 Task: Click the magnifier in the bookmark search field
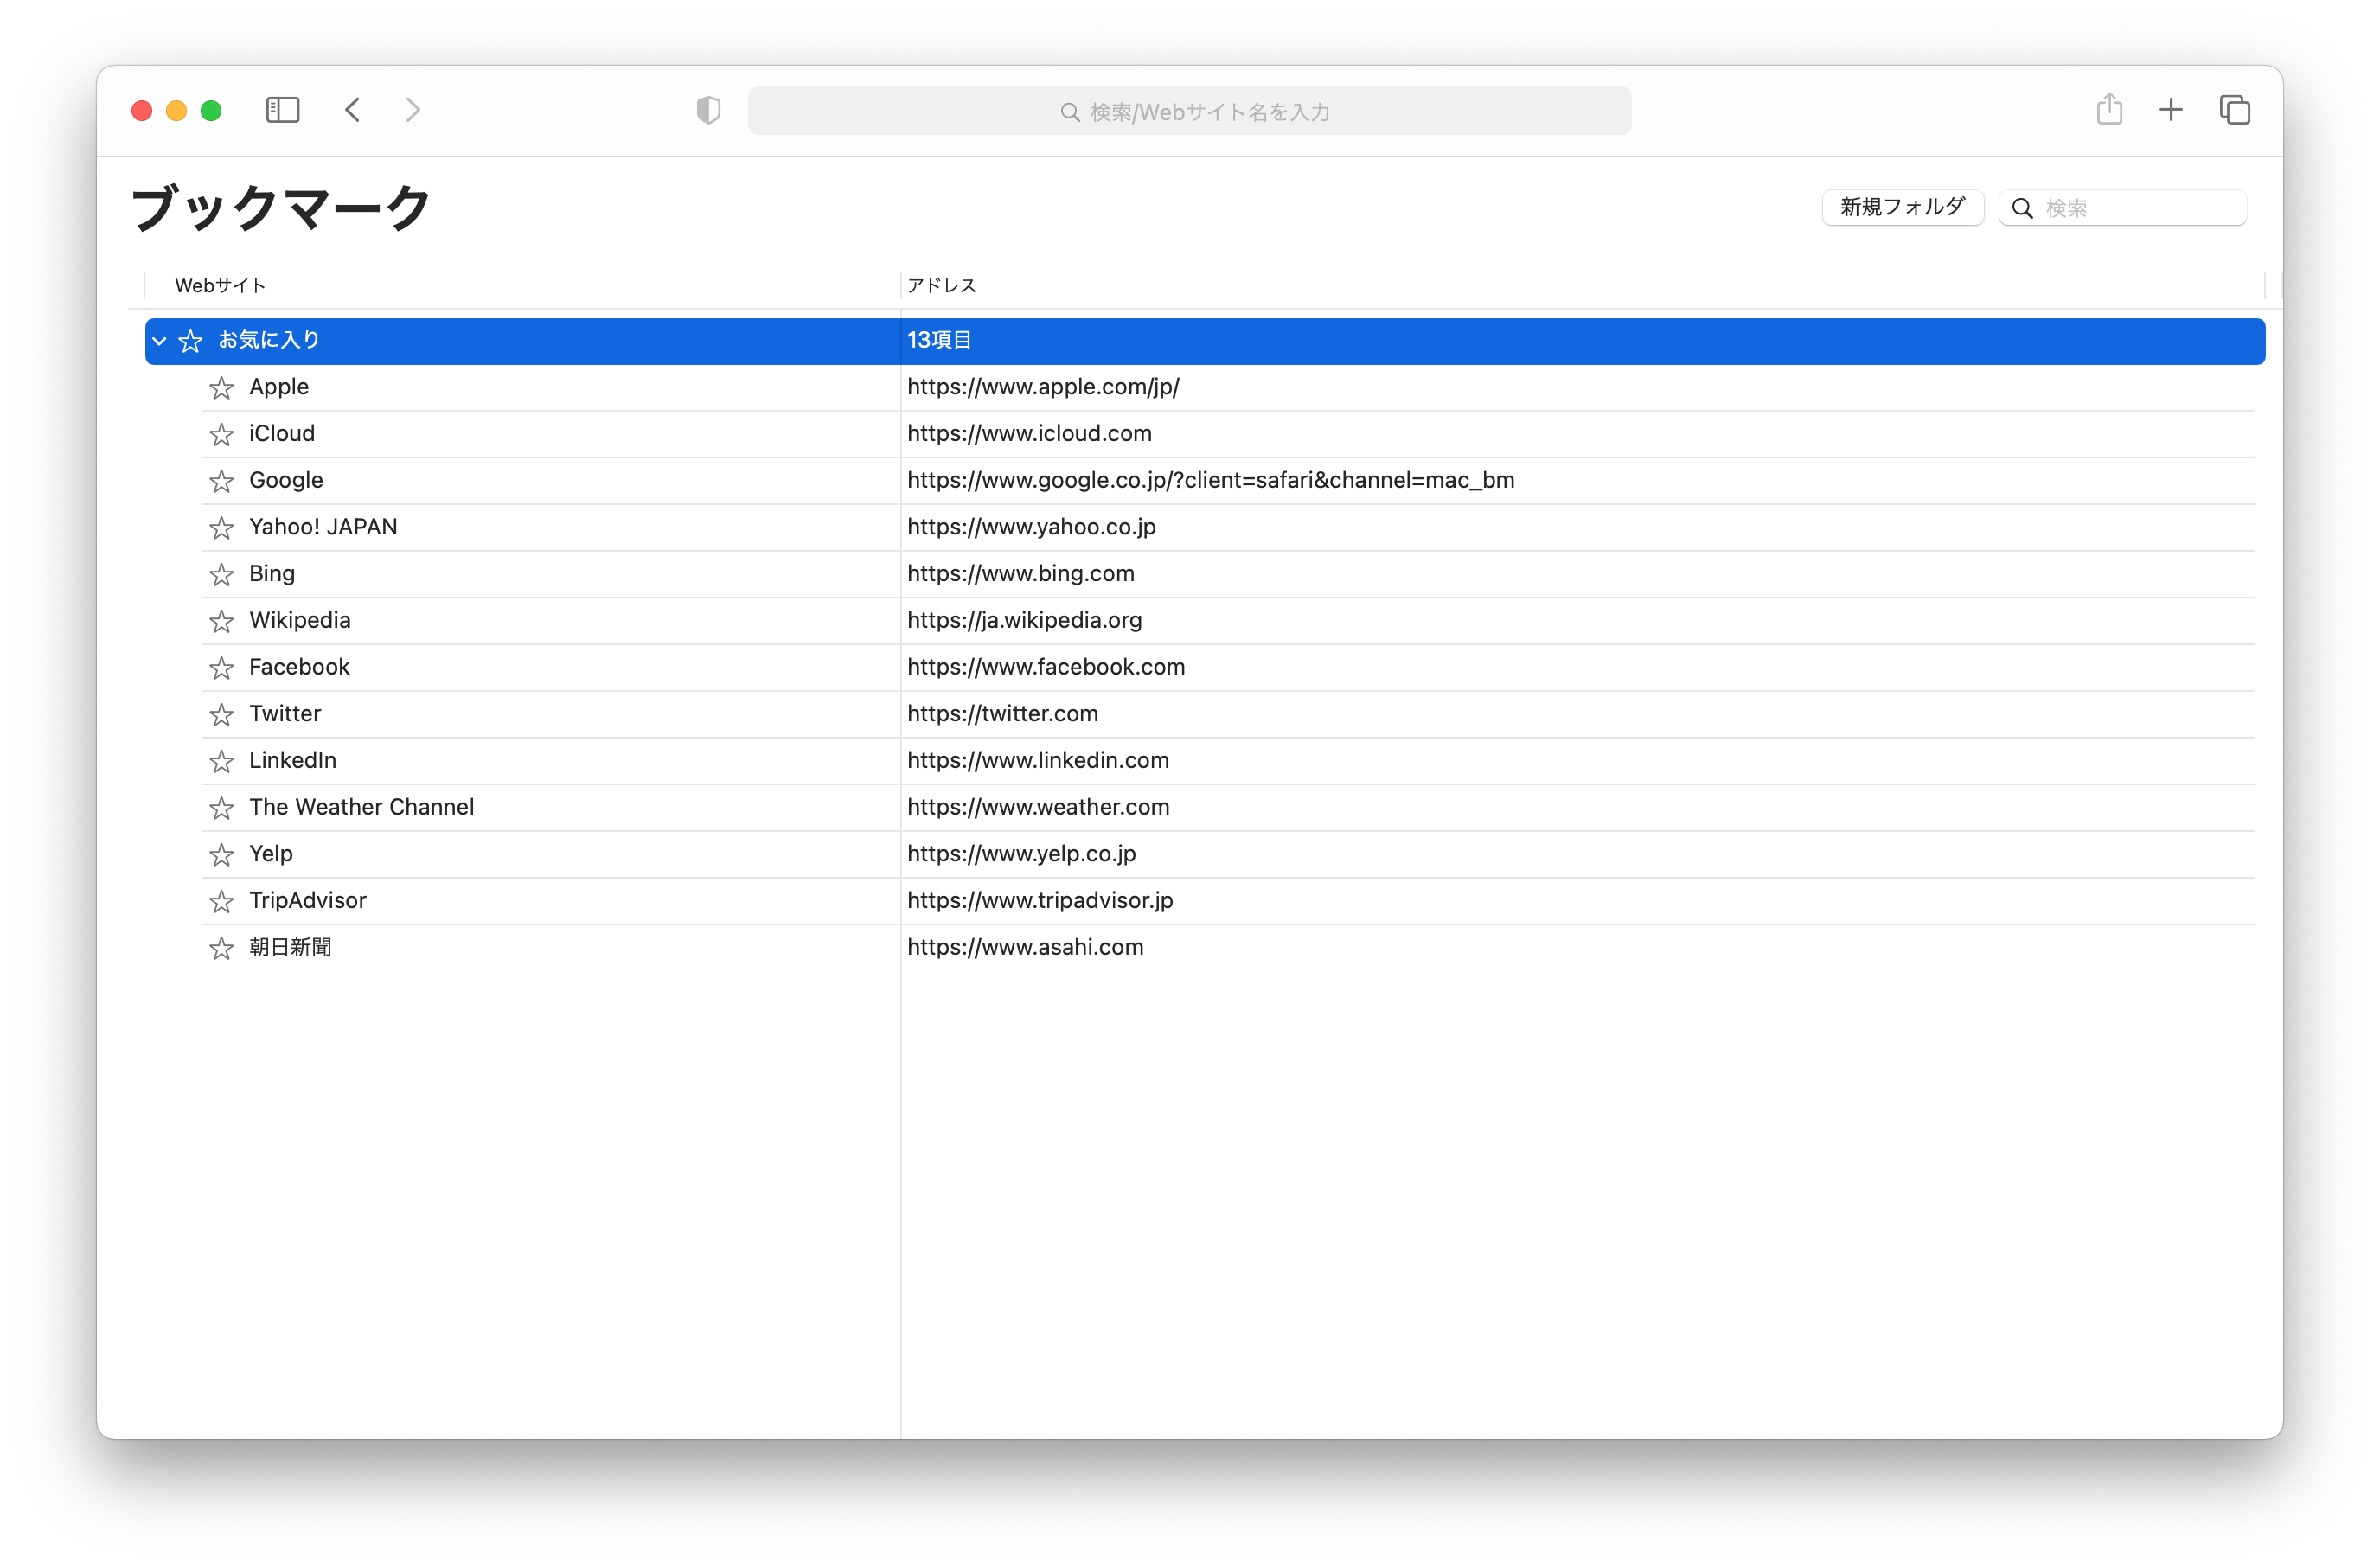coord(2022,209)
